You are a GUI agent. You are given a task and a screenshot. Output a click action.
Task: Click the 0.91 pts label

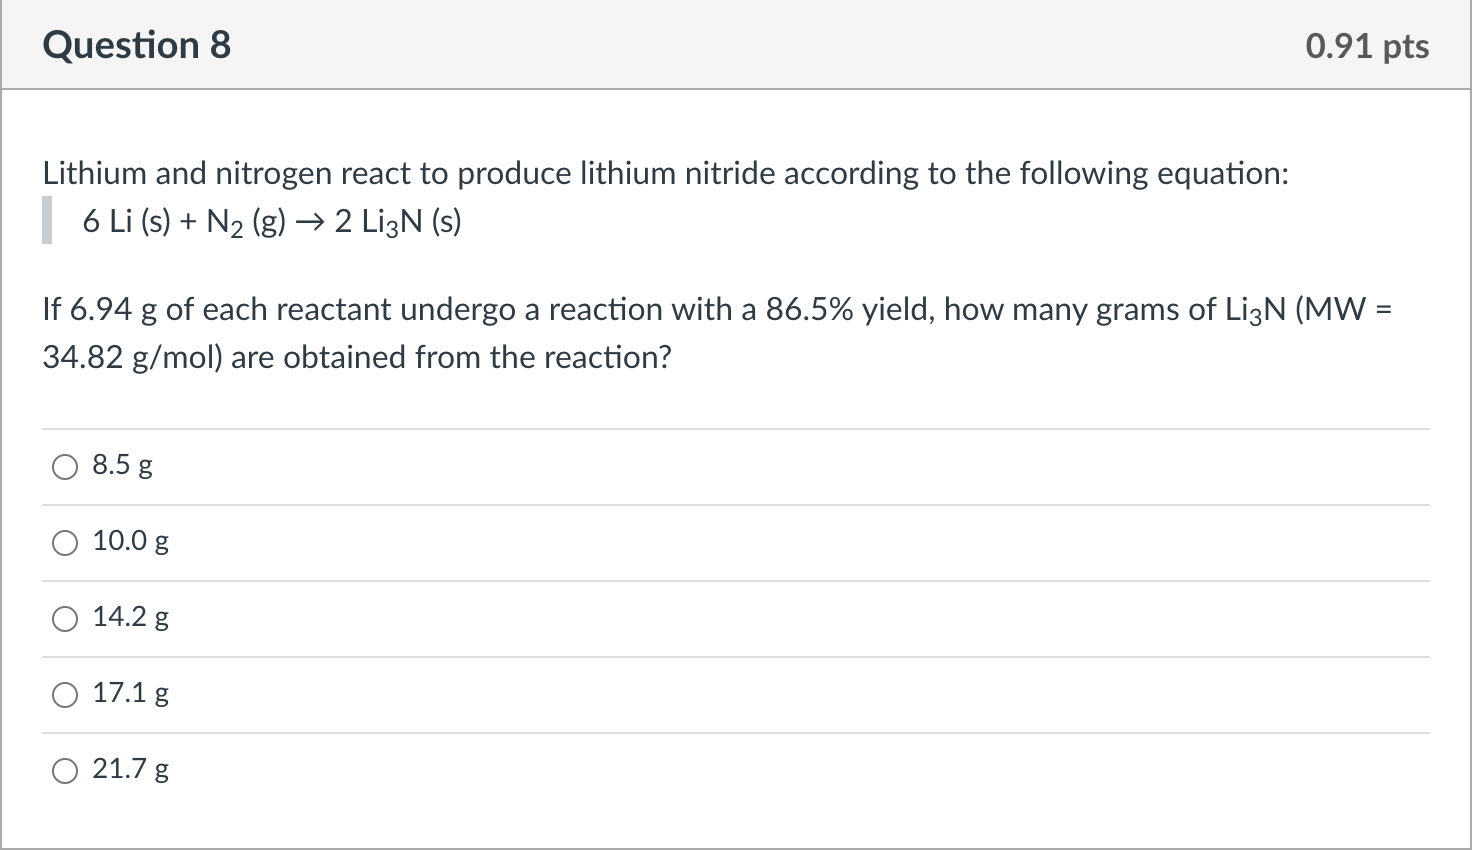pyautogui.click(x=1367, y=45)
